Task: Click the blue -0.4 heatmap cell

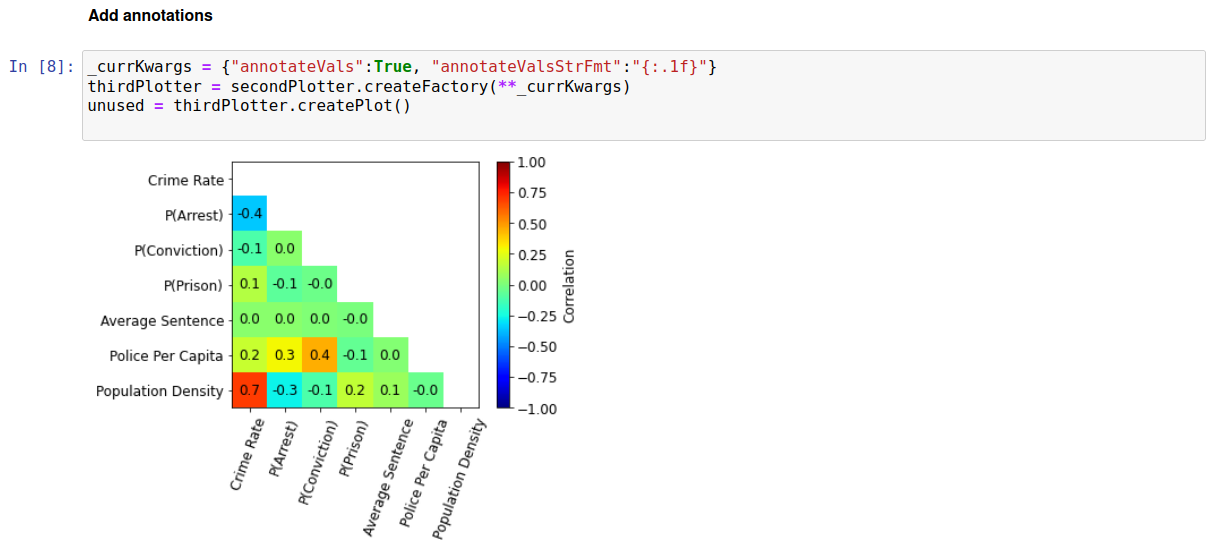Action: click(x=250, y=214)
